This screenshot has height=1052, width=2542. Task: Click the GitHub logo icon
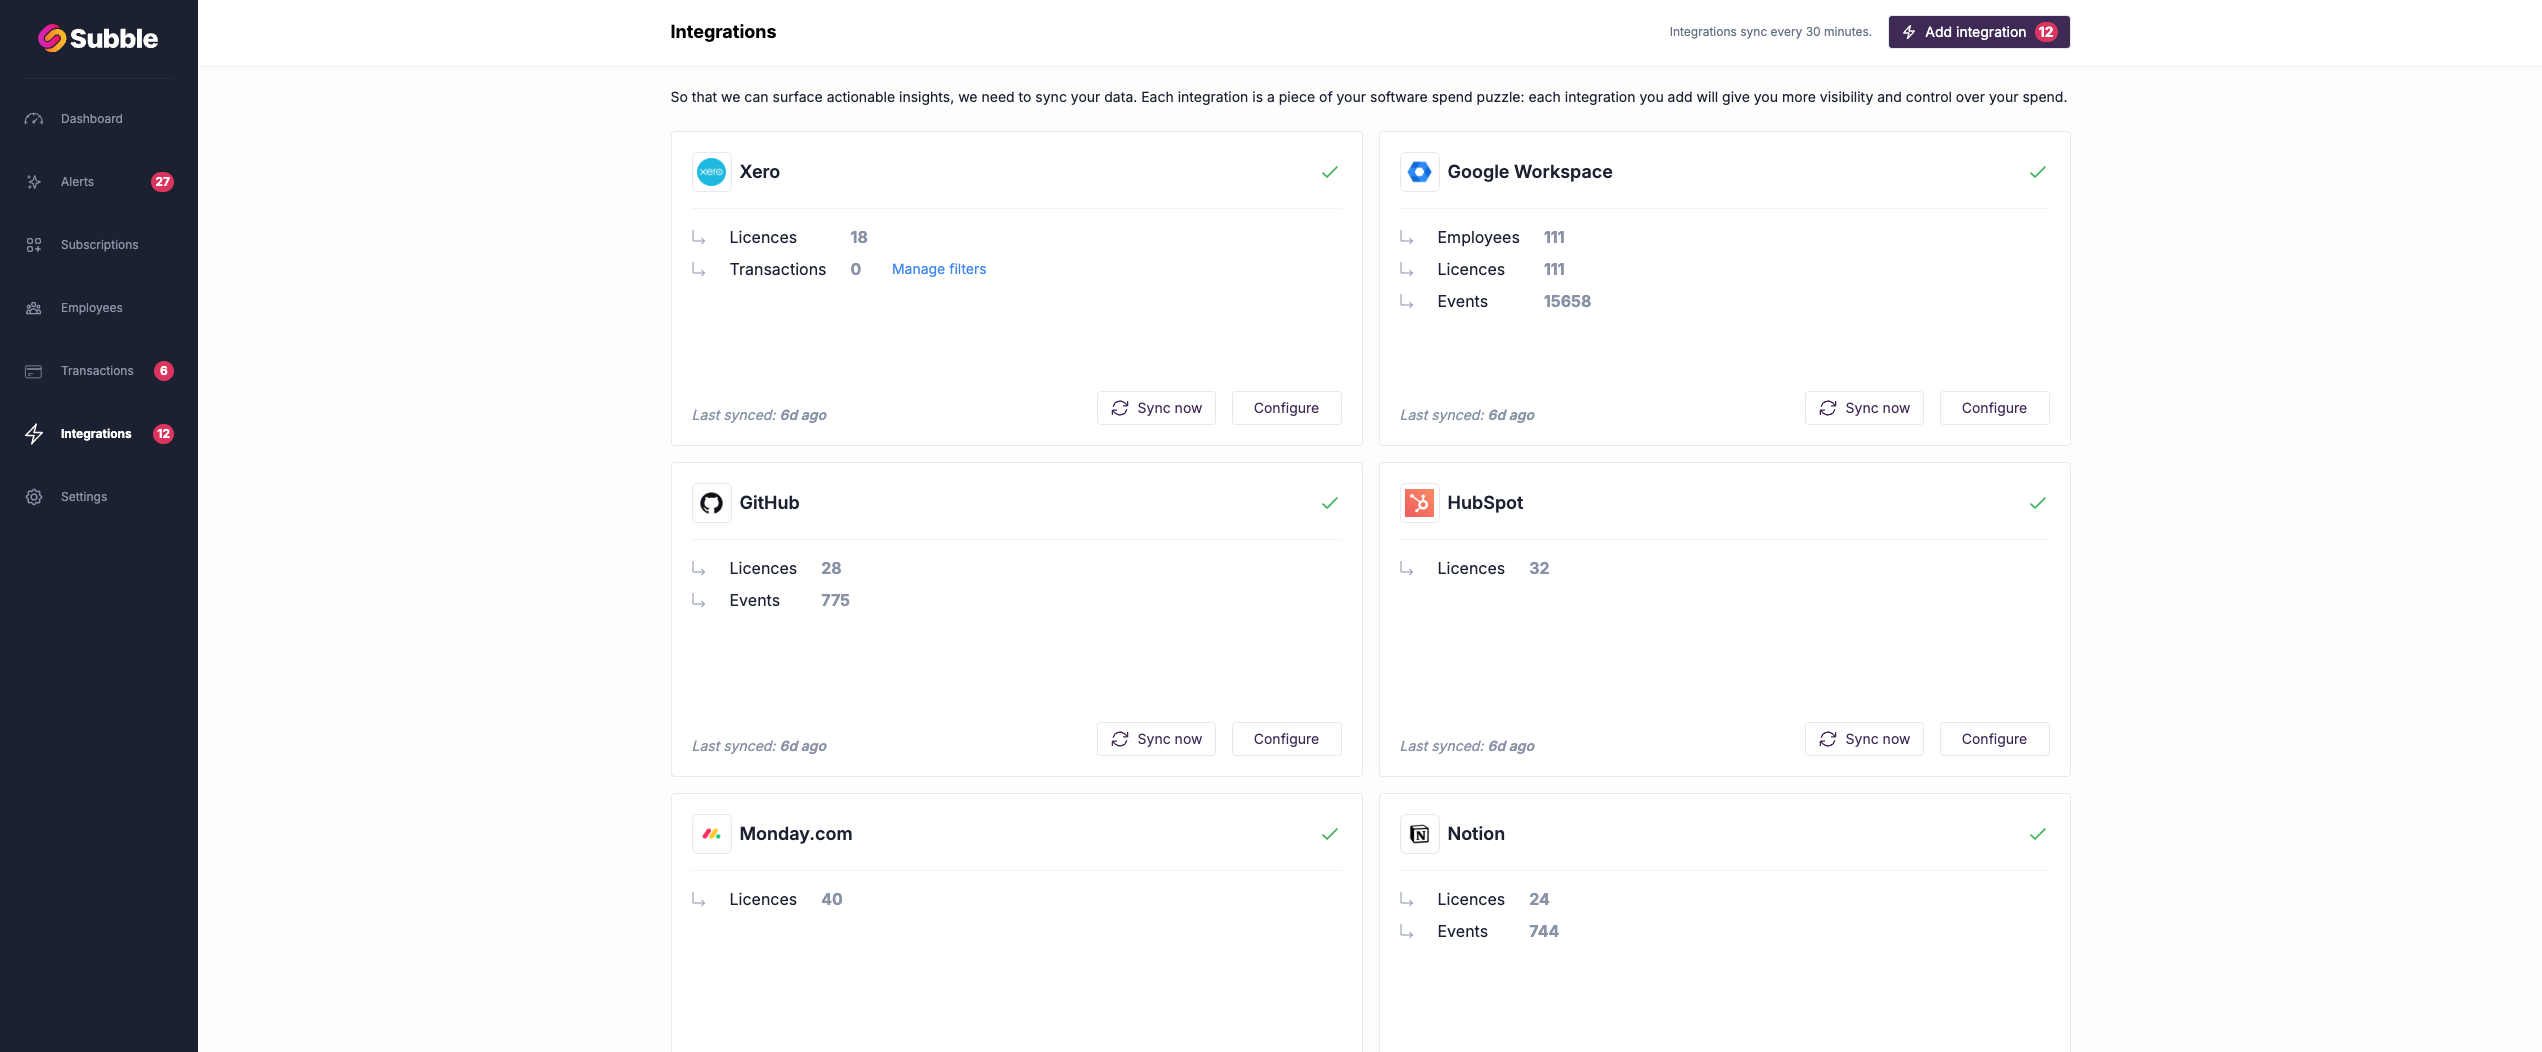(x=711, y=503)
